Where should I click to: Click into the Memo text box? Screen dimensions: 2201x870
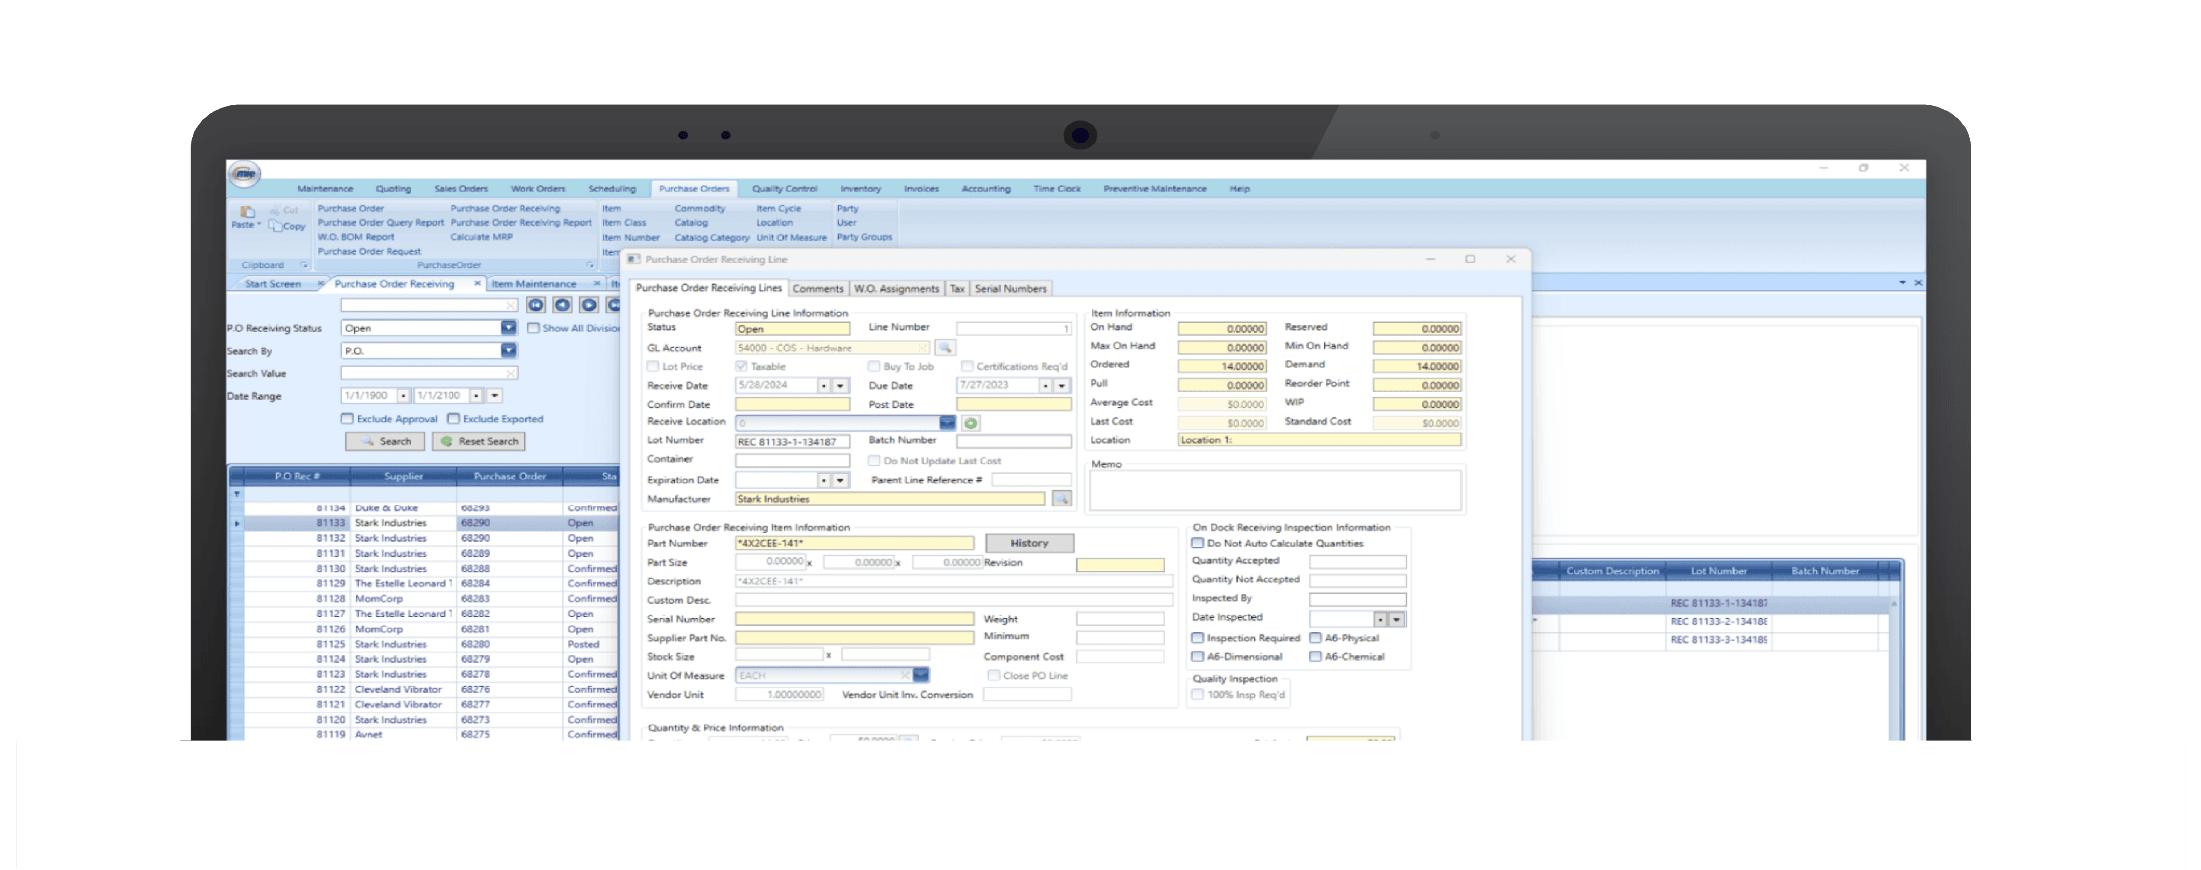[x=1275, y=490]
